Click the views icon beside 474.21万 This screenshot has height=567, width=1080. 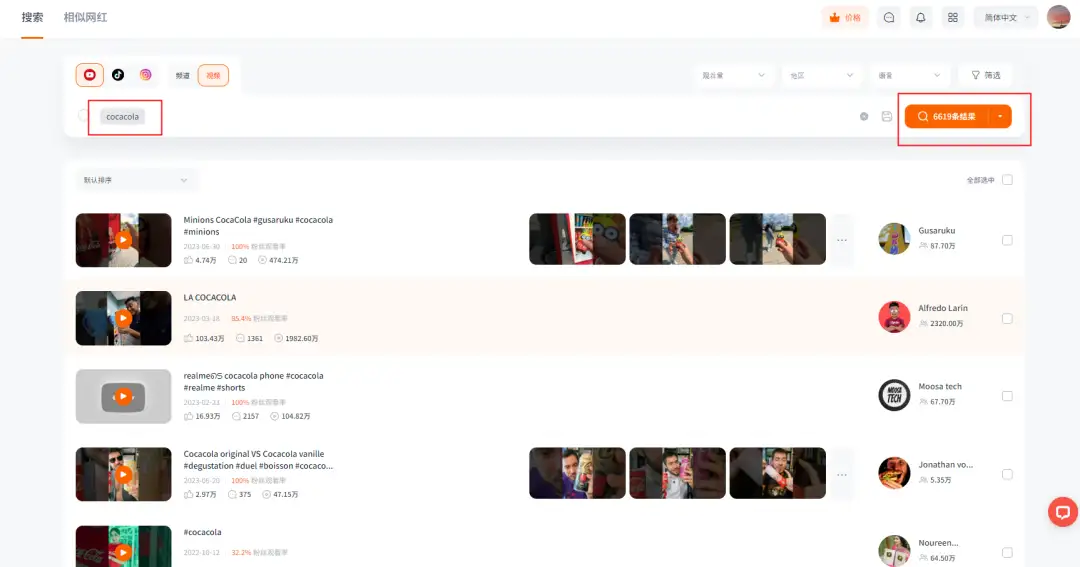(x=262, y=260)
